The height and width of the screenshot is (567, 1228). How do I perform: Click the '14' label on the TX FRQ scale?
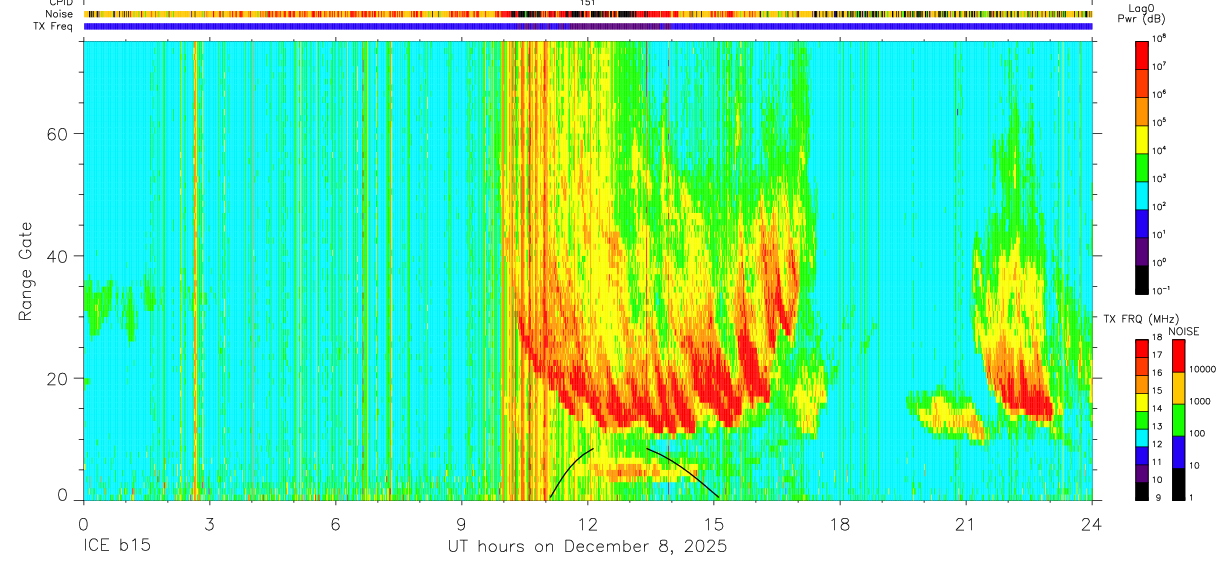1159,410
